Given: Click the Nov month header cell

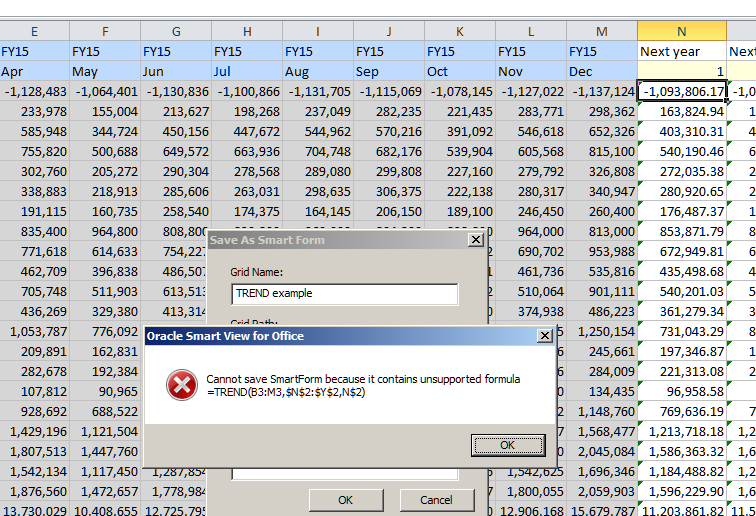Looking at the screenshot, I should [x=531, y=71].
